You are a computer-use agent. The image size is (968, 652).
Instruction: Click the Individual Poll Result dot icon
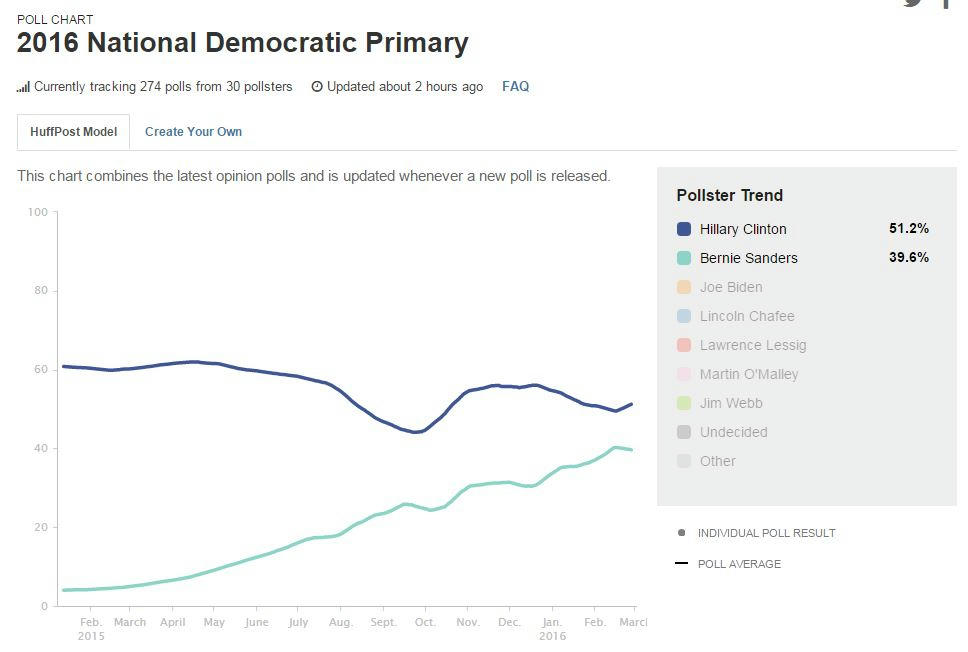pyautogui.click(x=682, y=533)
